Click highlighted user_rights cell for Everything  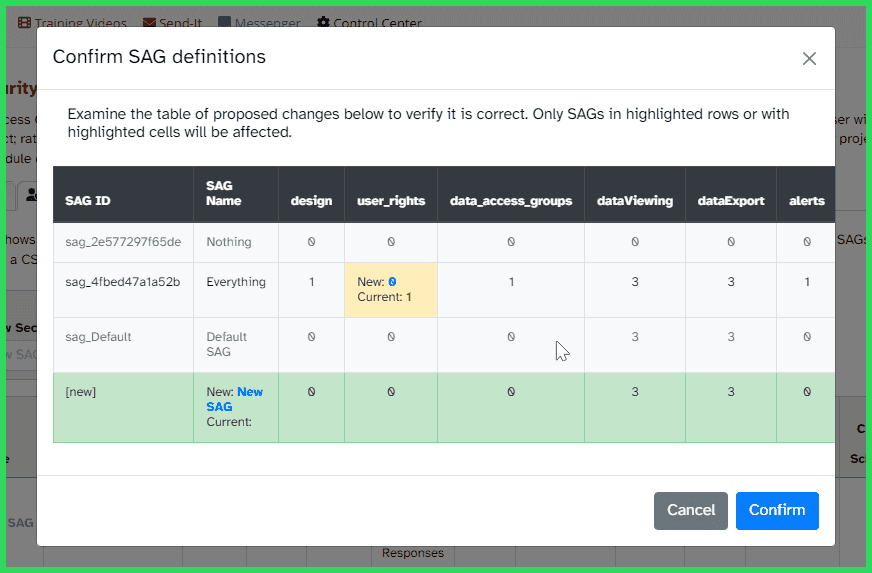[391, 290]
